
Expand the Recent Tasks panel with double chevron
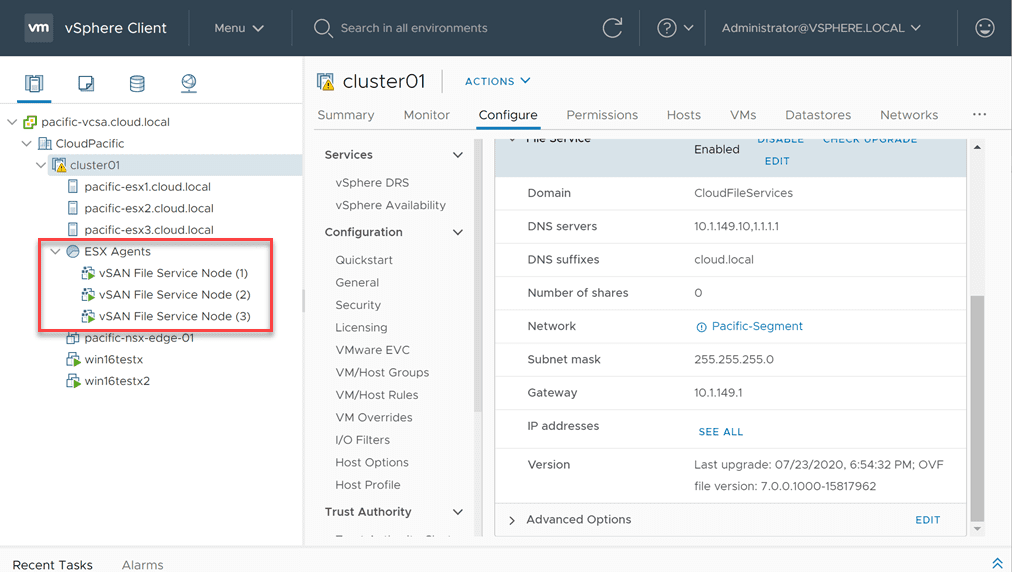[996, 564]
